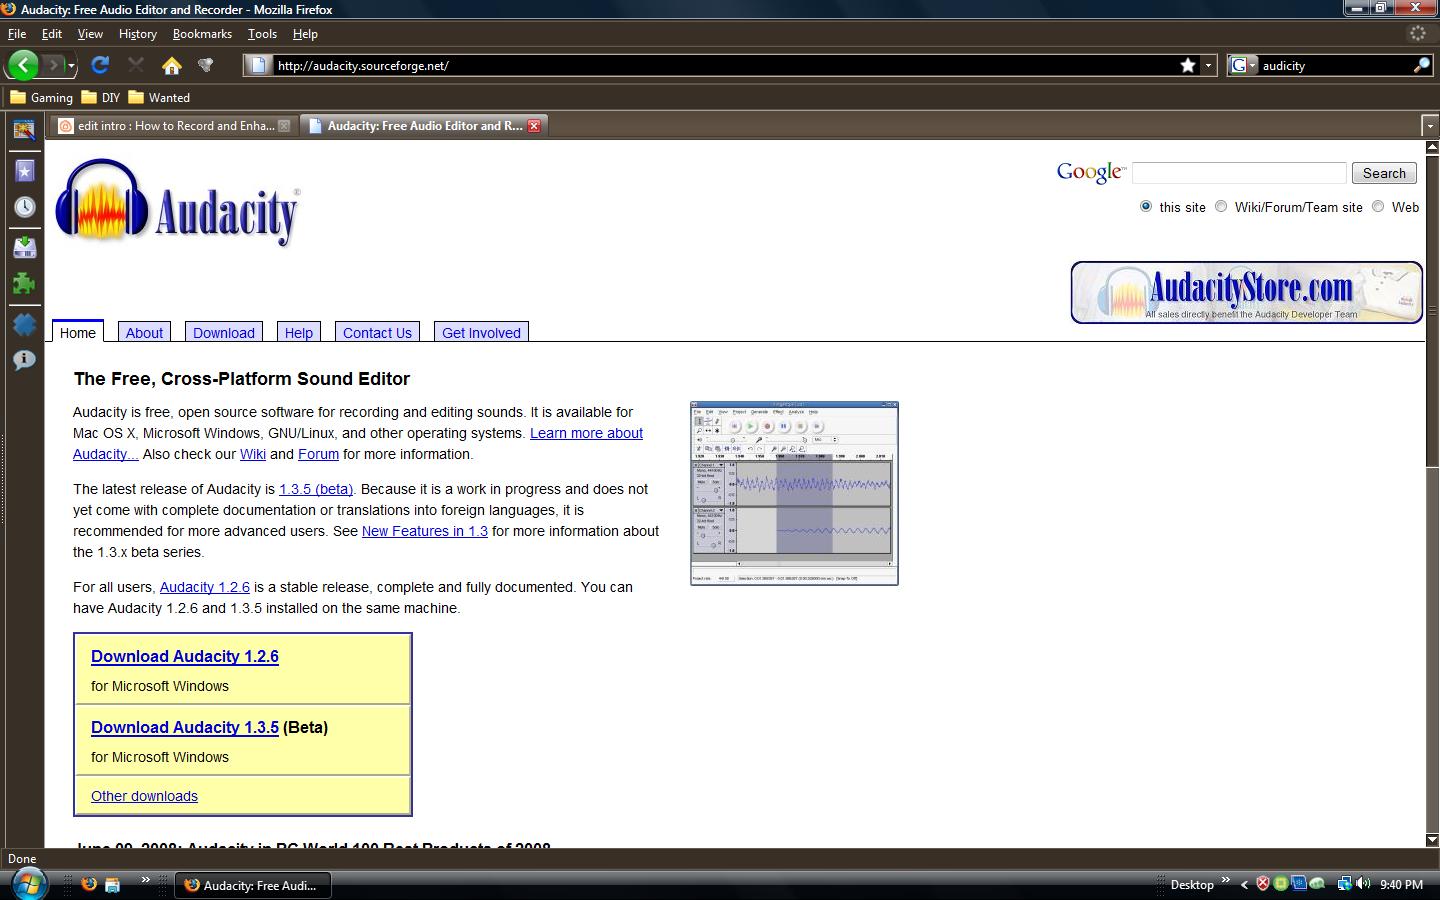Image resolution: width=1440 pixels, height=900 pixels.
Task: Open the Bookmarks sidebar star icon
Action: [24, 170]
